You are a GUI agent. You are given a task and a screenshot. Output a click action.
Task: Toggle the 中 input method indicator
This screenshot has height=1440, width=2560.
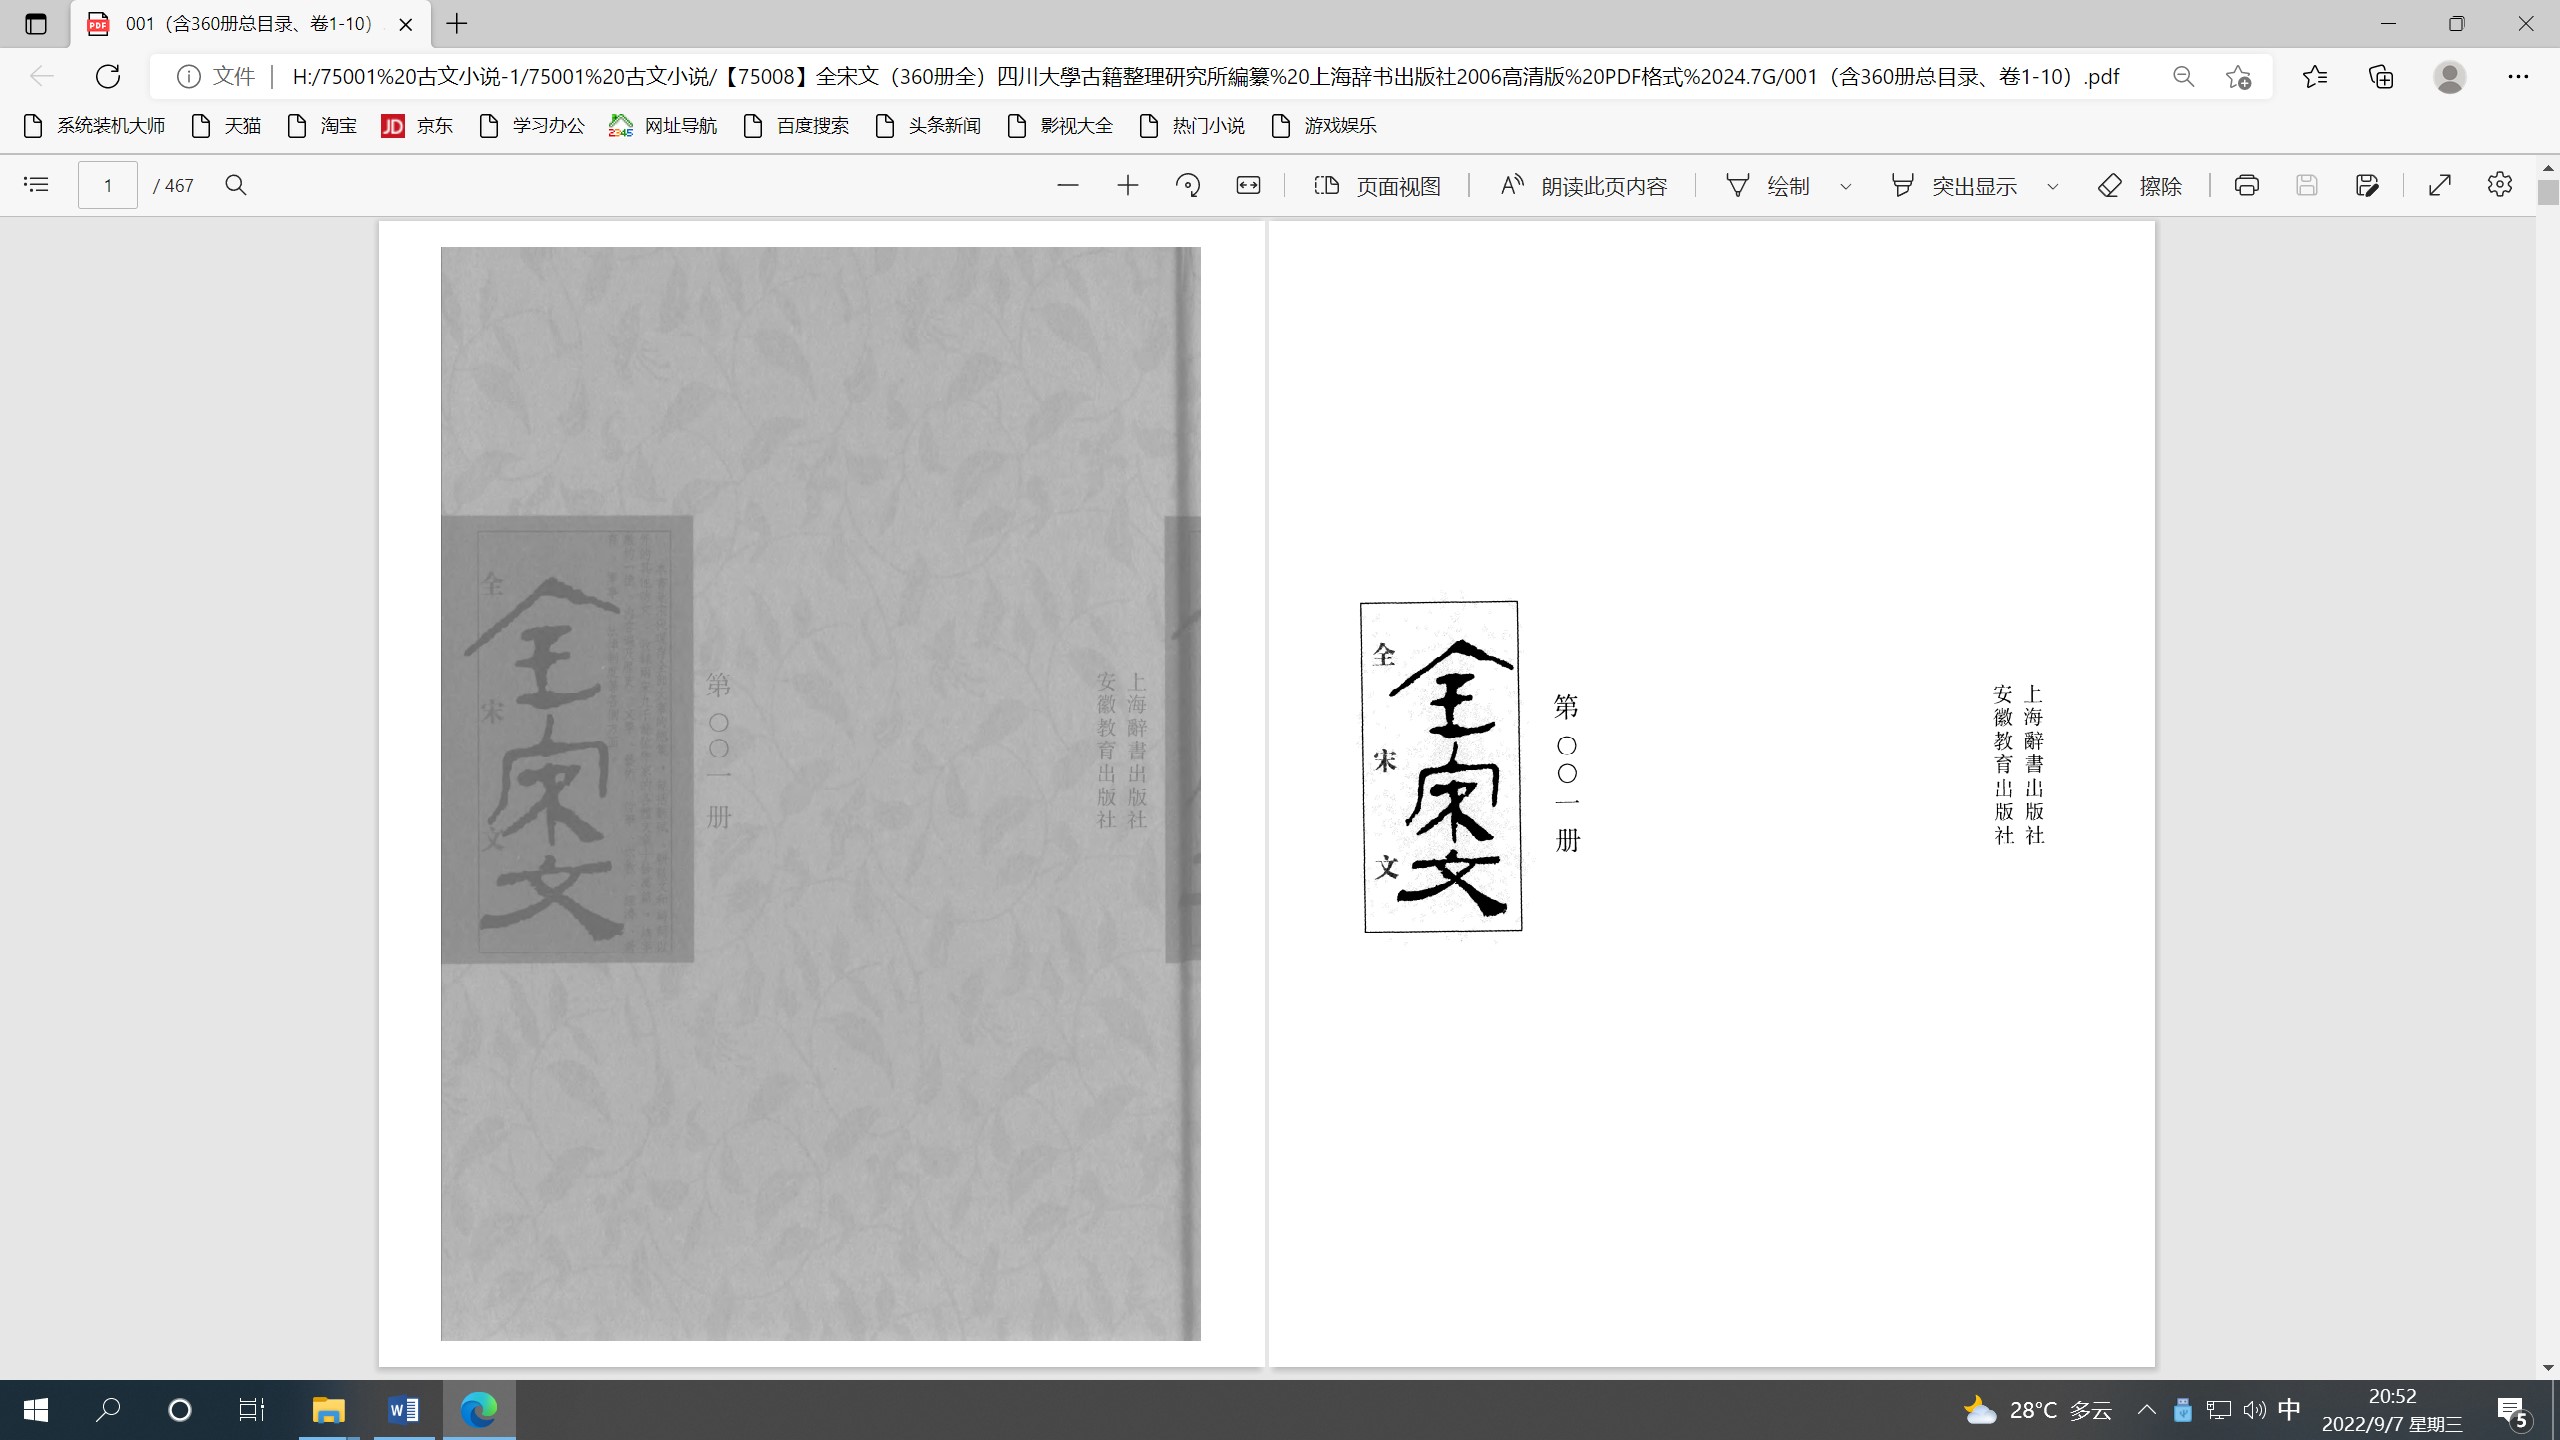tap(2289, 1410)
